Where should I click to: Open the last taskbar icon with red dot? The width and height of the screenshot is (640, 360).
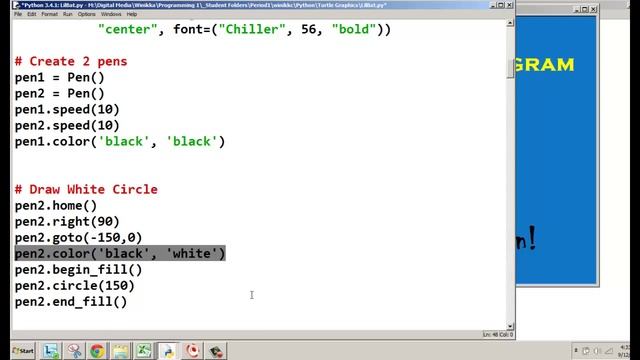point(216,351)
